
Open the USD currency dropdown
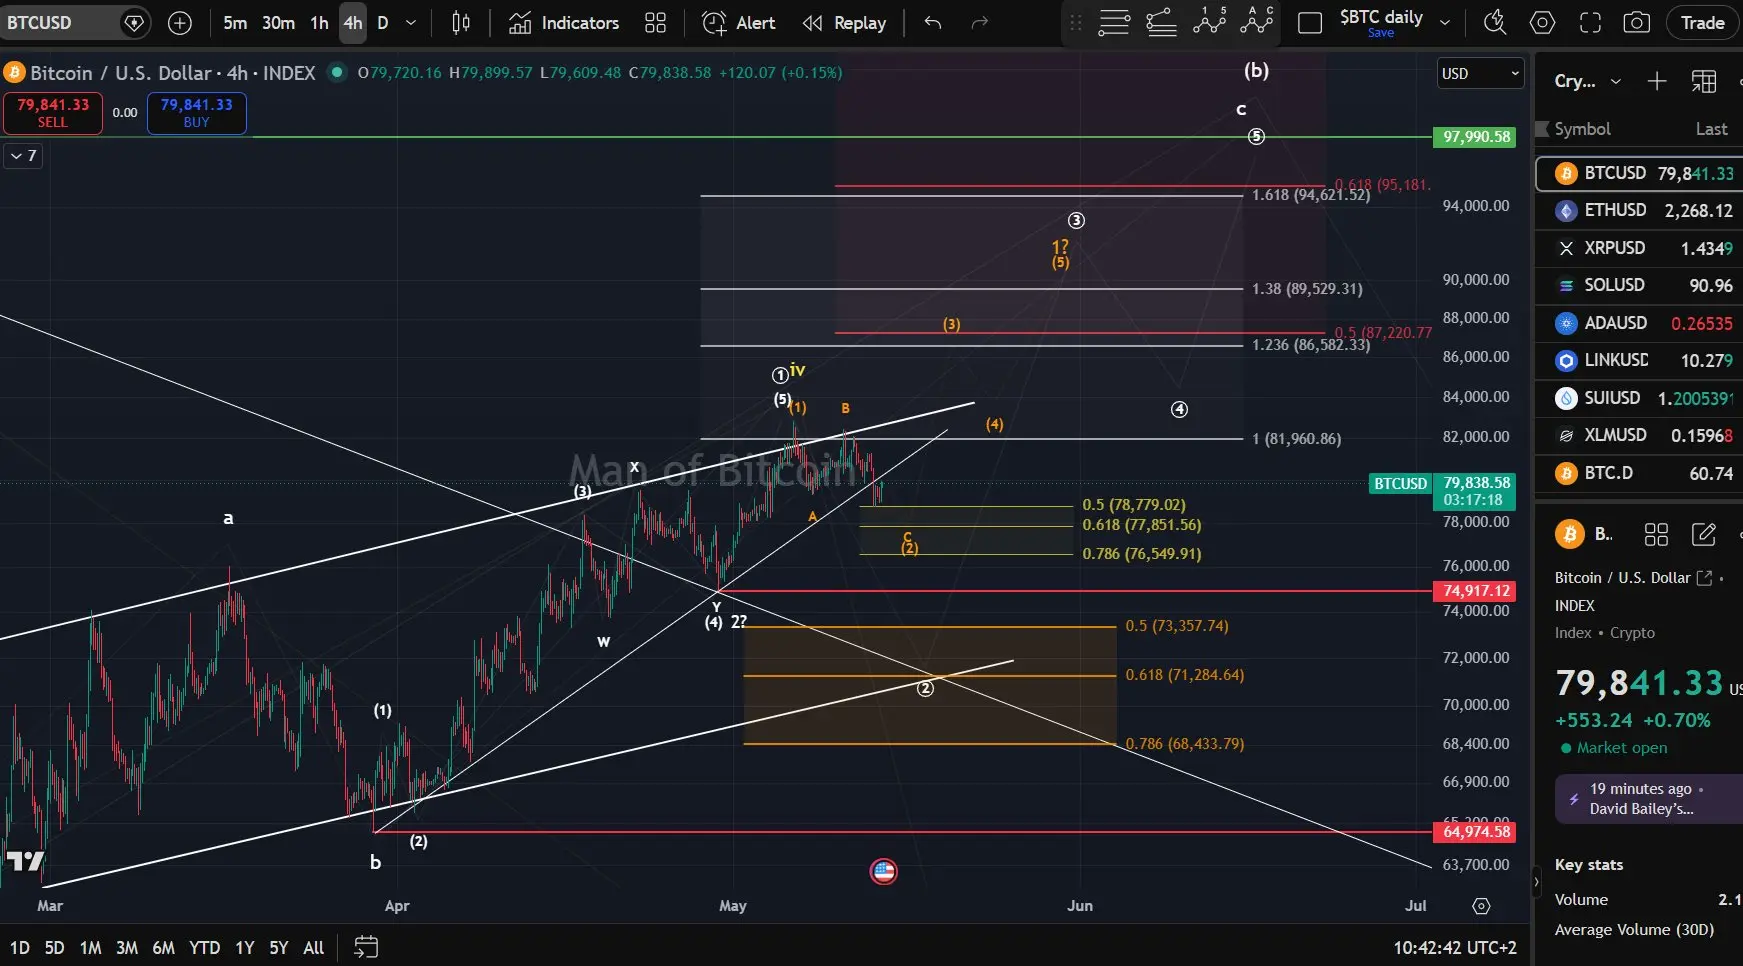click(x=1480, y=73)
